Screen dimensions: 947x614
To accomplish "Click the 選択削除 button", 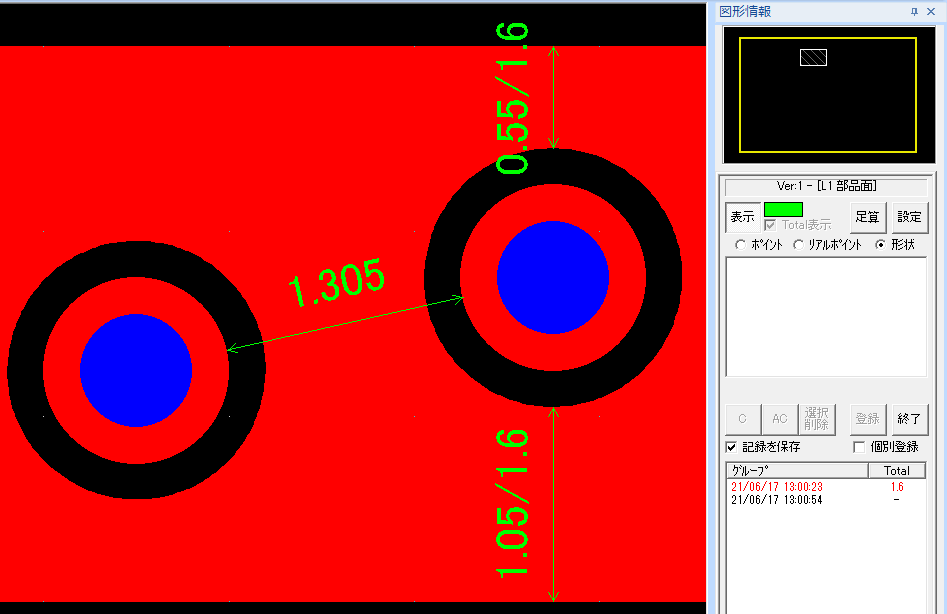I will 817,419.
